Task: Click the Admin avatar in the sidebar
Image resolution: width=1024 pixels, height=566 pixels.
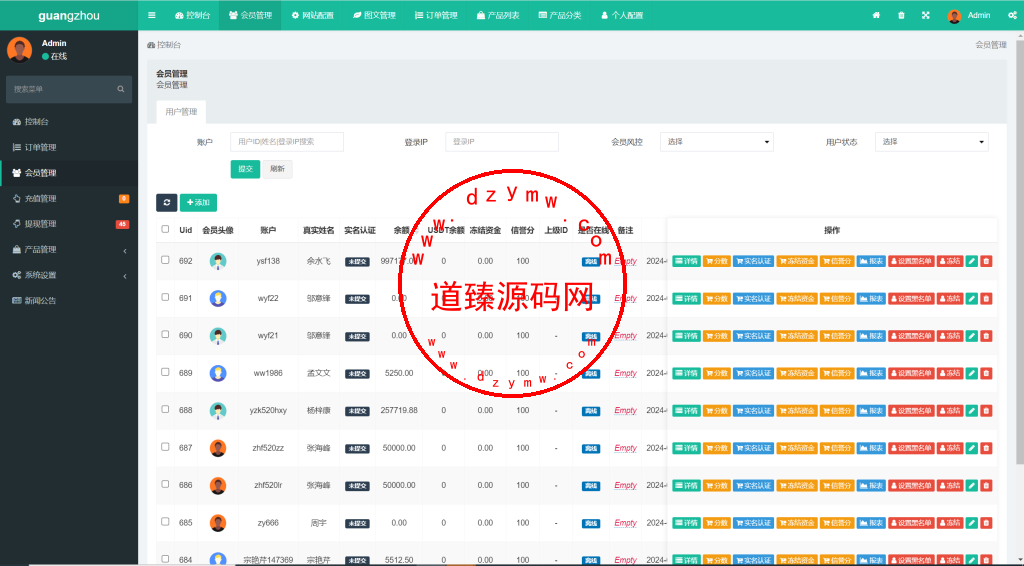Action: click(x=20, y=50)
